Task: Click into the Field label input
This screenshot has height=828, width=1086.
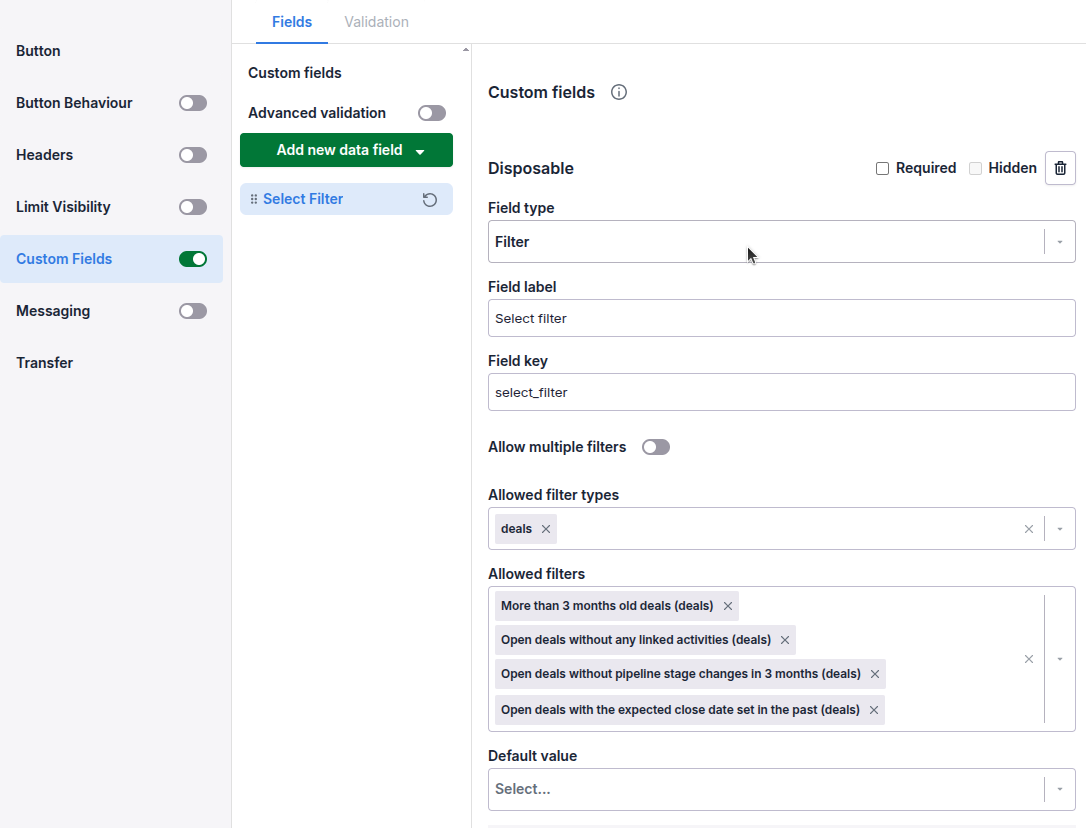Action: pyautogui.click(x=781, y=319)
